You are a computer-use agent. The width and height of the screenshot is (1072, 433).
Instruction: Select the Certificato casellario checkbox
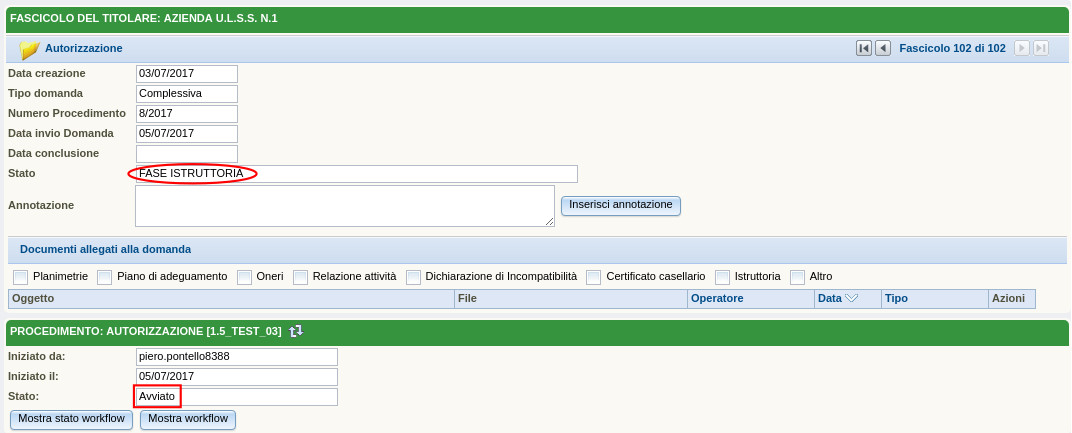click(x=593, y=277)
